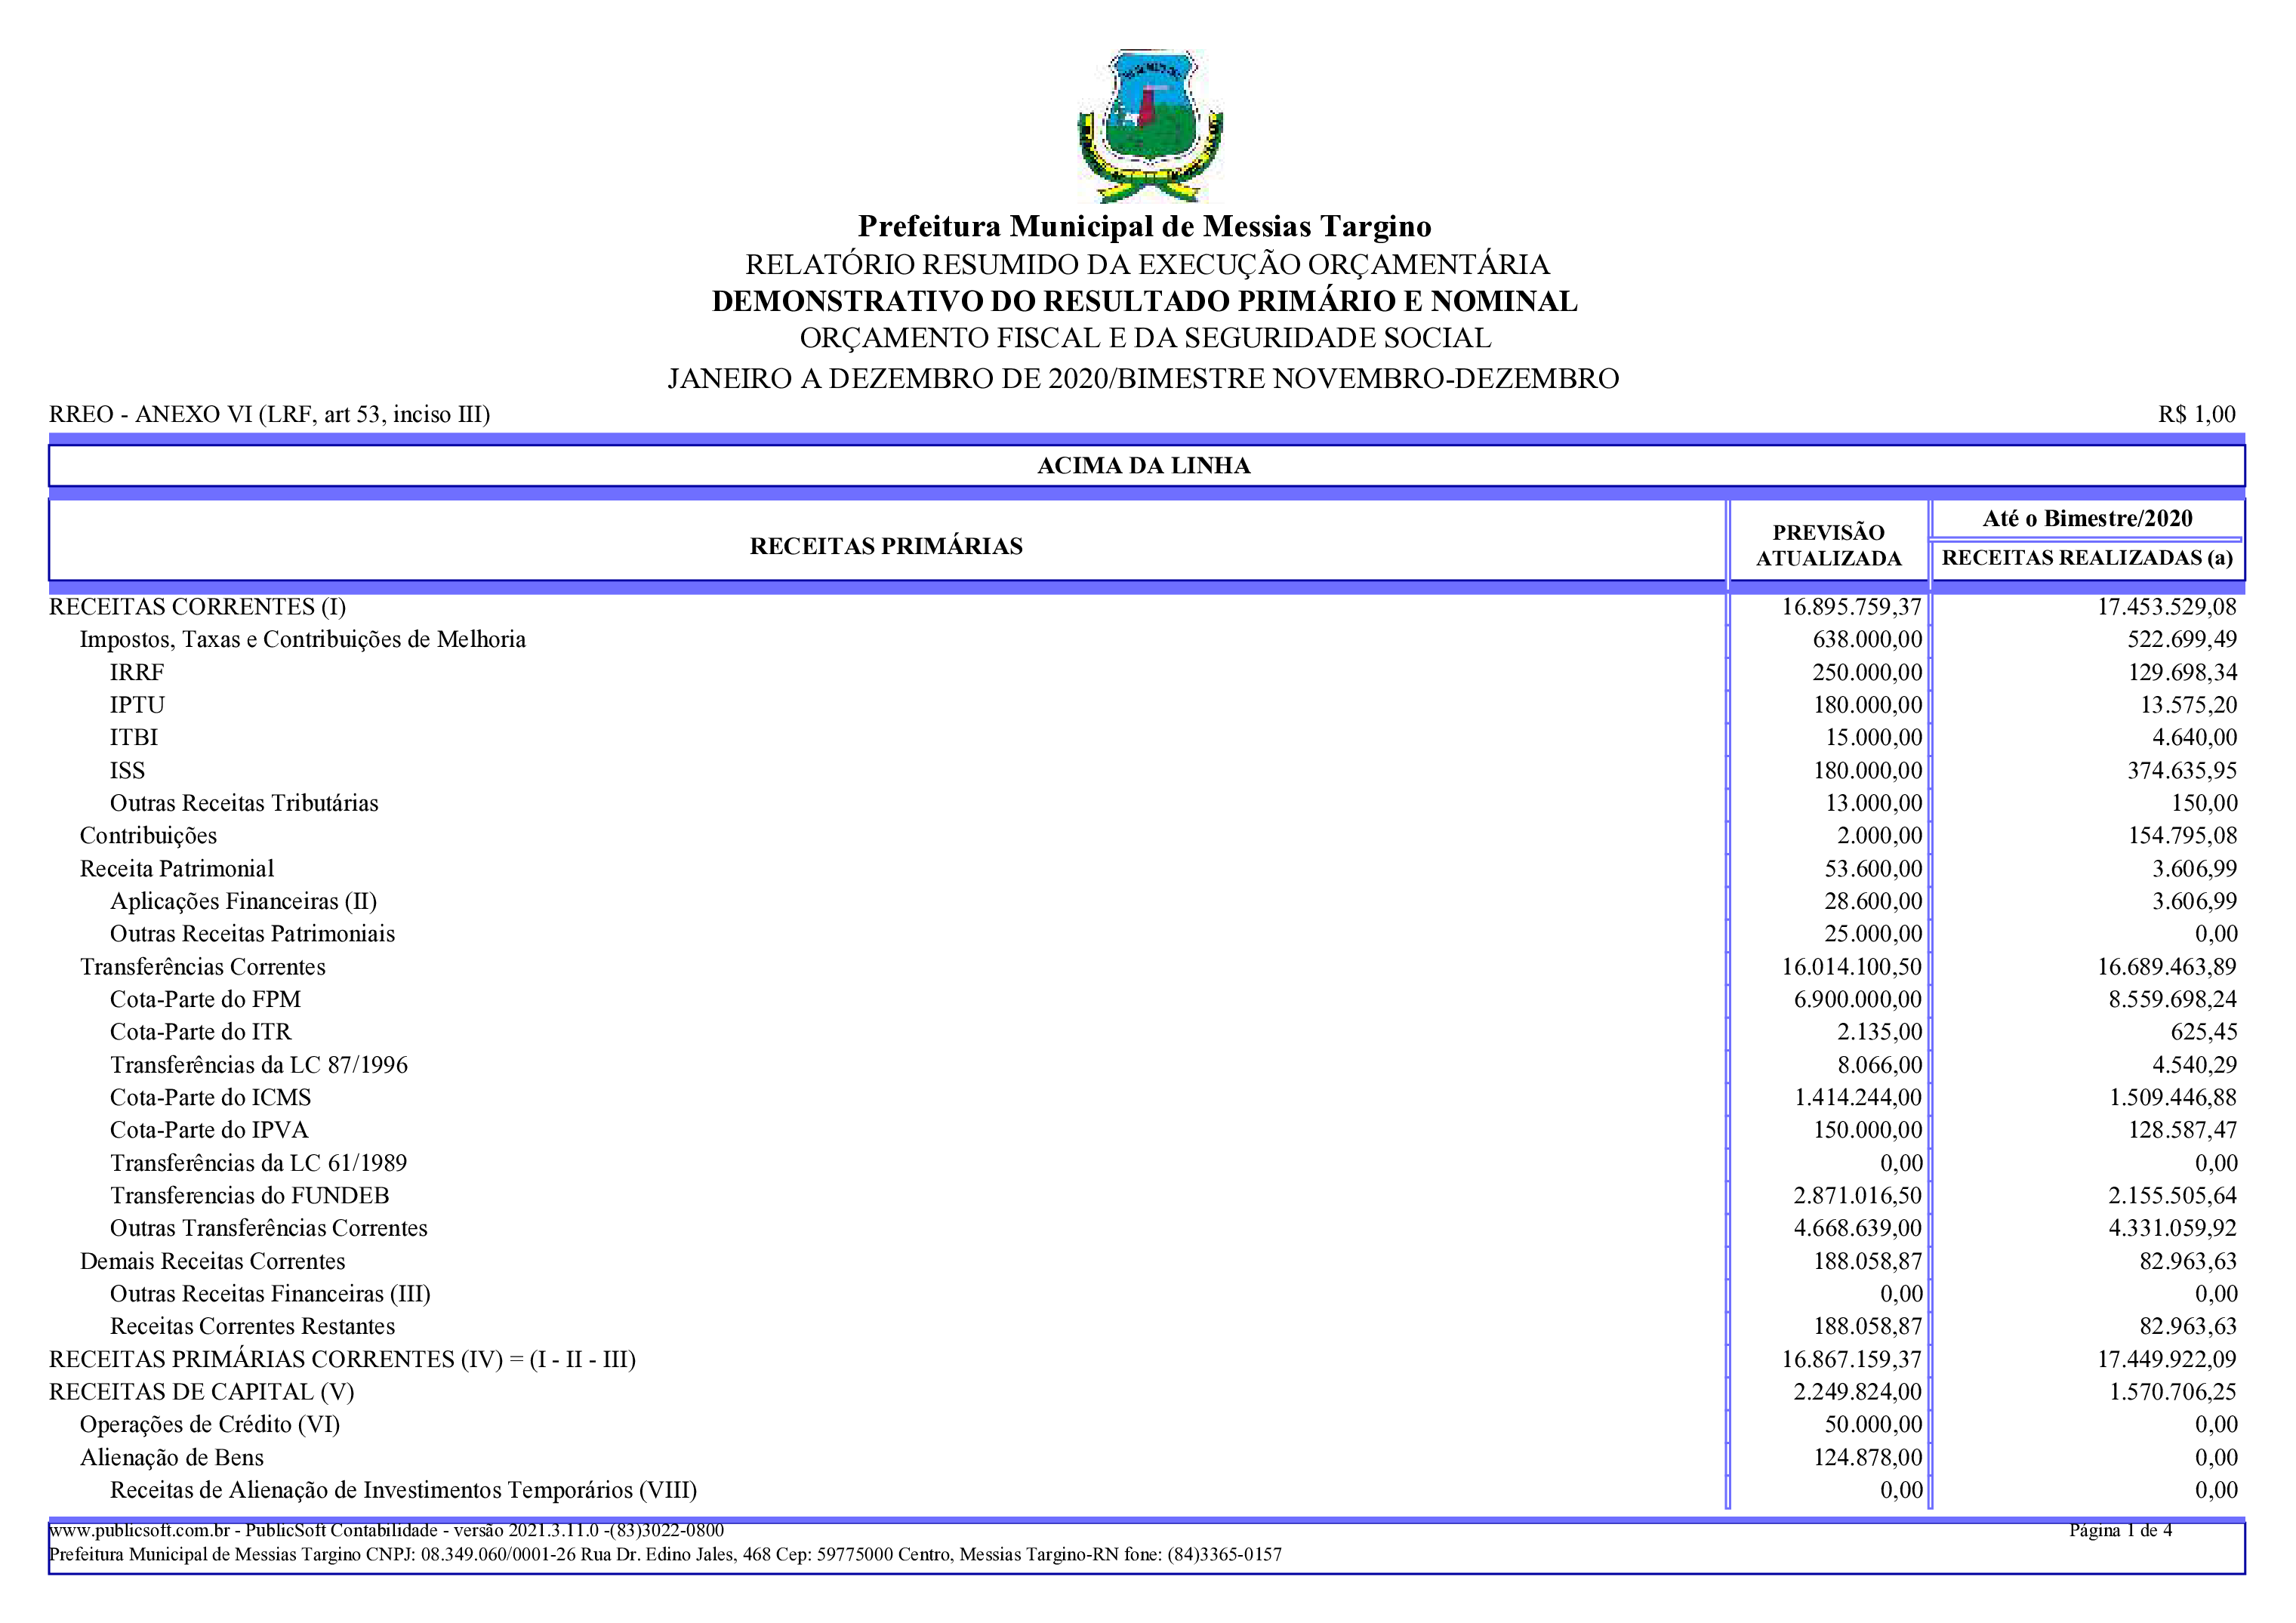Select the Cota-Parte do ICMS value 1.414.244,00
The height and width of the screenshot is (1623, 2296).
click(x=1857, y=1098)
